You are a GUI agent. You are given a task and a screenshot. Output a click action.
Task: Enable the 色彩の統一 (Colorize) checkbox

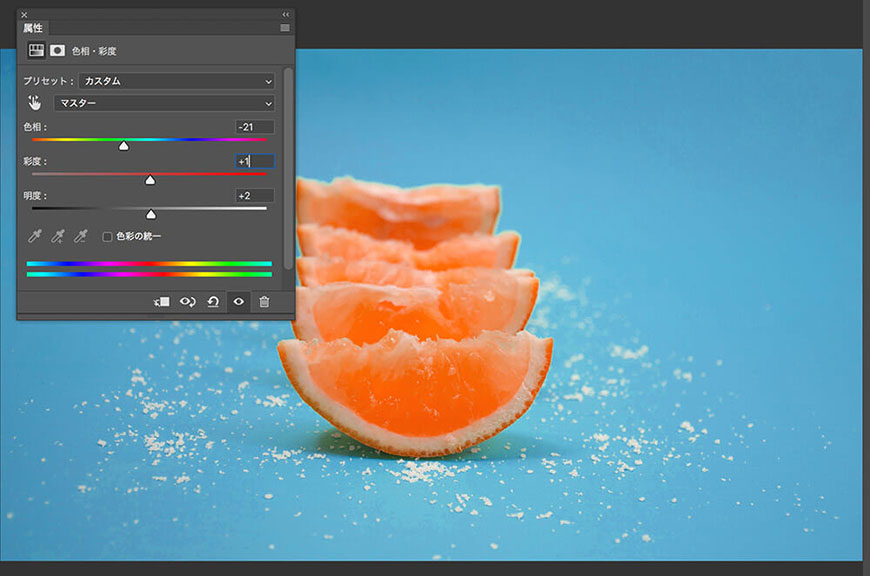point(107,237)
